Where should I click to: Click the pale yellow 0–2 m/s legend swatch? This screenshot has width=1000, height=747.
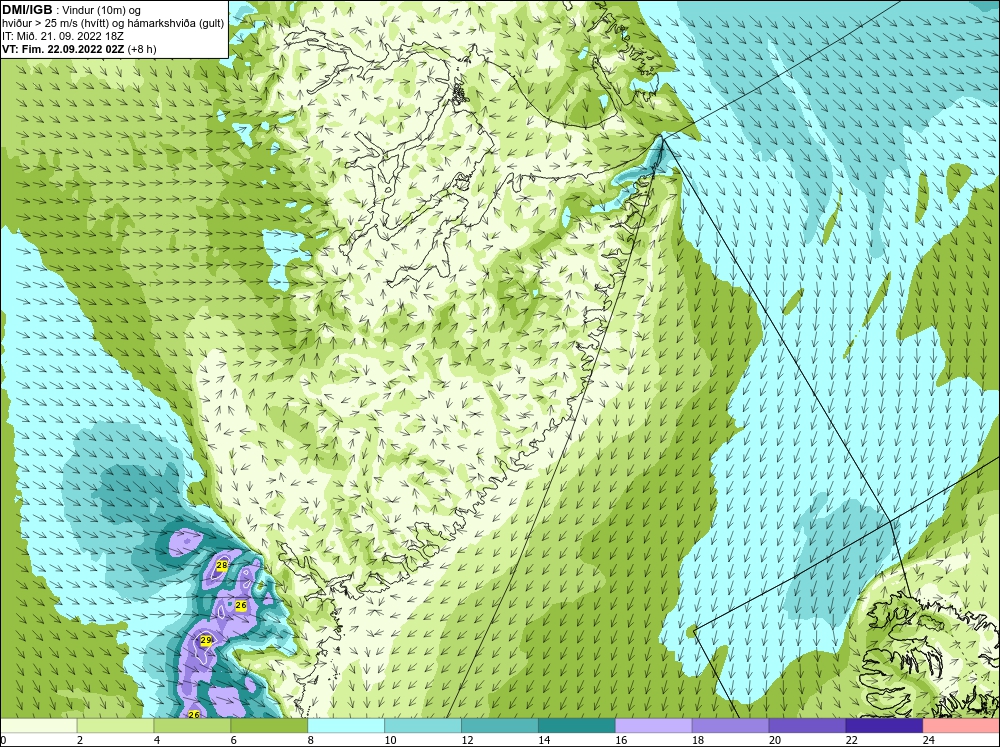[39, 725]
